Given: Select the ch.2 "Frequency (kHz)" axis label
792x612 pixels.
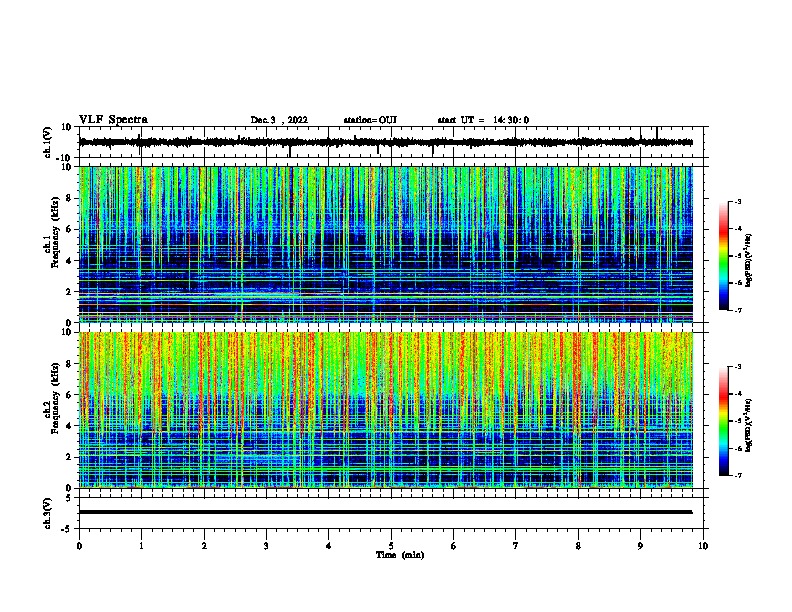Looking at the screenshot, I should coord(55,398).
